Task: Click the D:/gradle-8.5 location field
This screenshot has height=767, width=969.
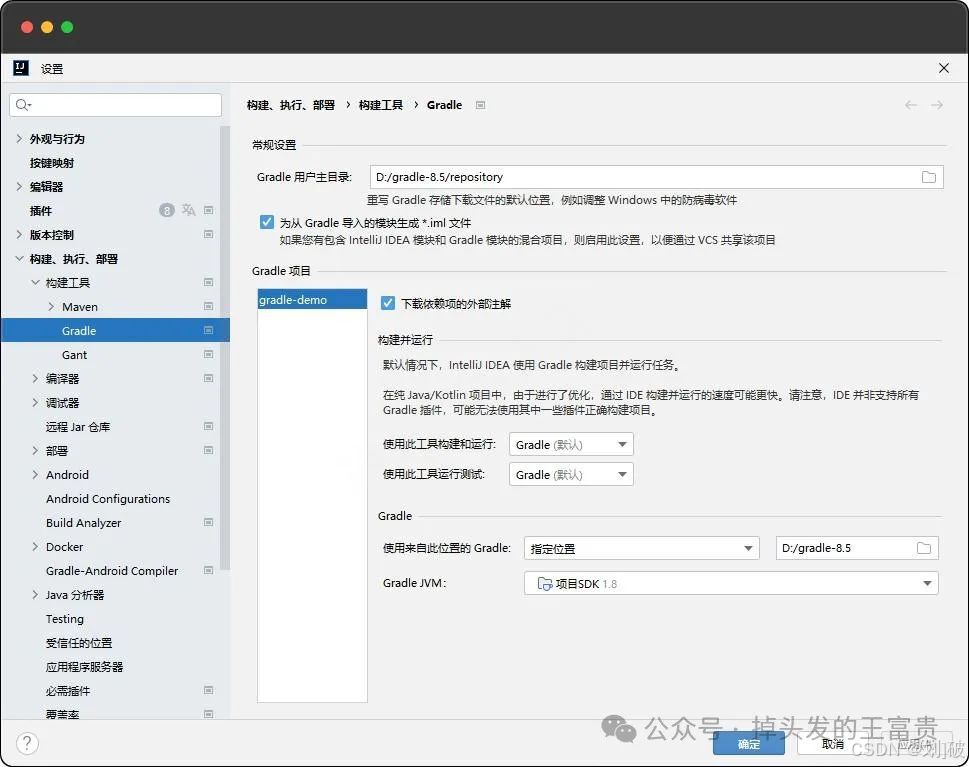Action: coord(857,548)
